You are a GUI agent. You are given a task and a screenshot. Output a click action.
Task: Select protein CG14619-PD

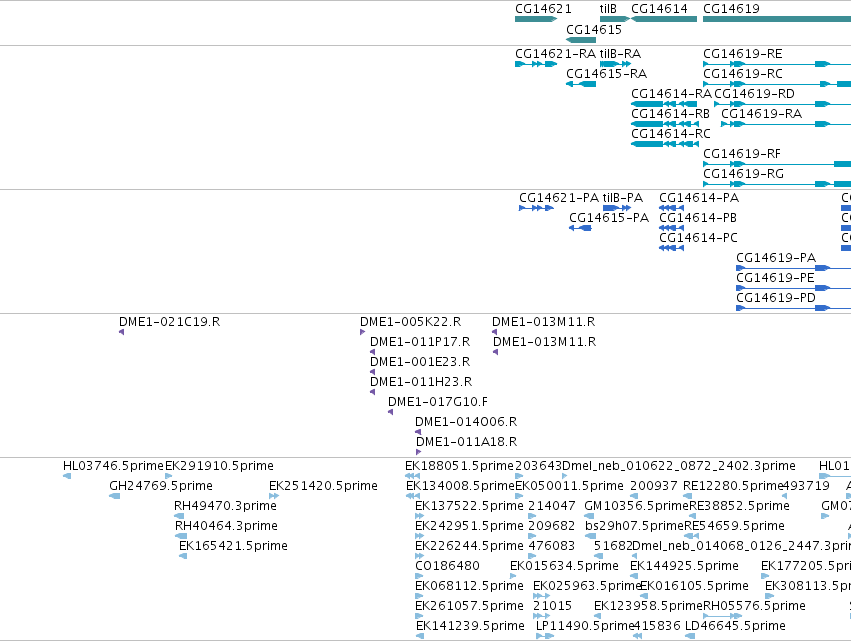tap(793, 309)
